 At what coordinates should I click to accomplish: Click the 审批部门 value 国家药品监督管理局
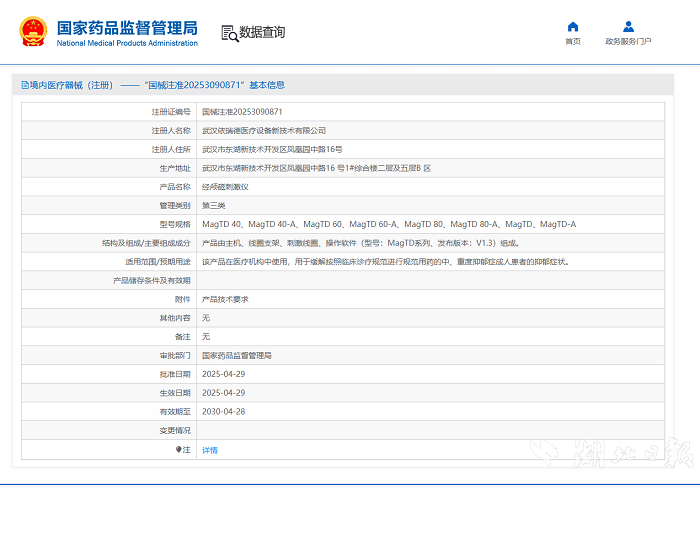(237, 355)
